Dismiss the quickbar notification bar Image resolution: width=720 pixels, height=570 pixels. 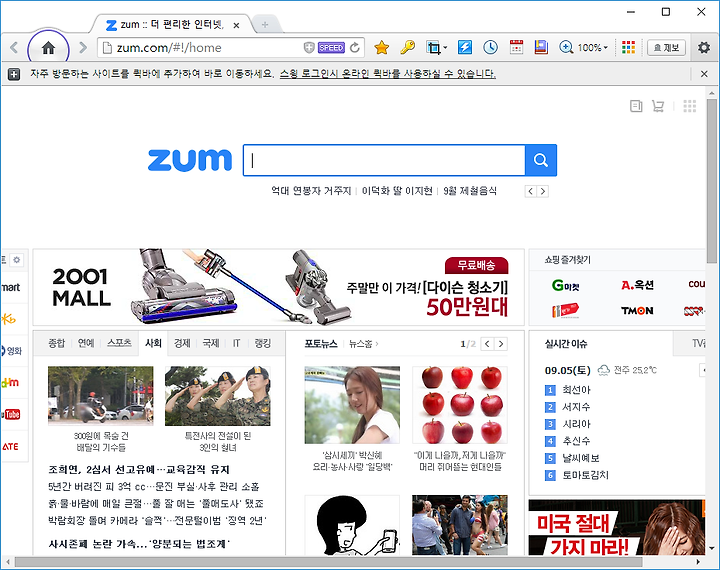click(704, 73)
